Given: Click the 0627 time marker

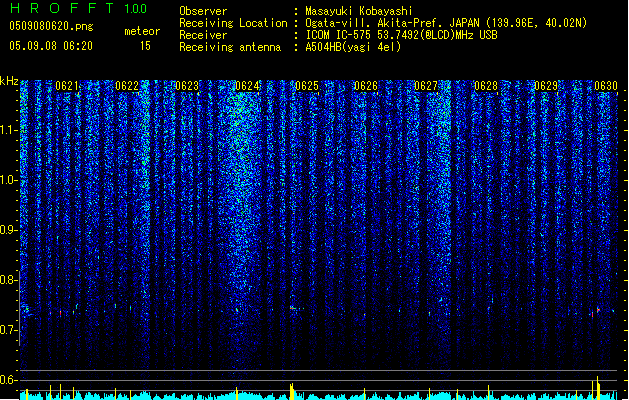Looking at the screenshot, I should point(426,86).
